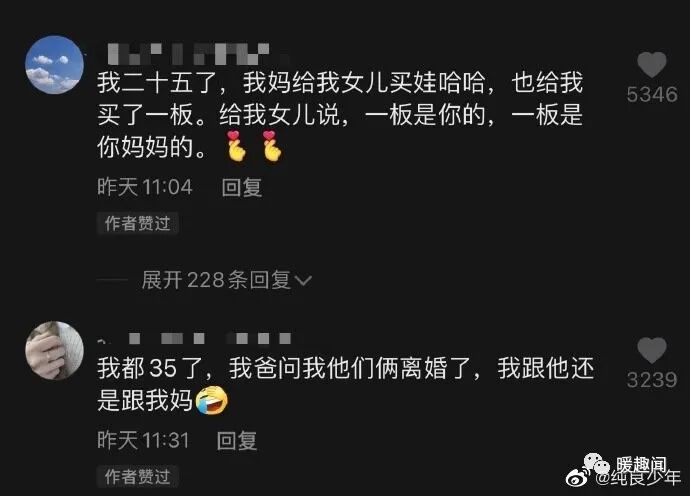Screen dimensions: 690x496
Task: Reply to the comment posted 昨天 11:31
Action: click(237, 441)
